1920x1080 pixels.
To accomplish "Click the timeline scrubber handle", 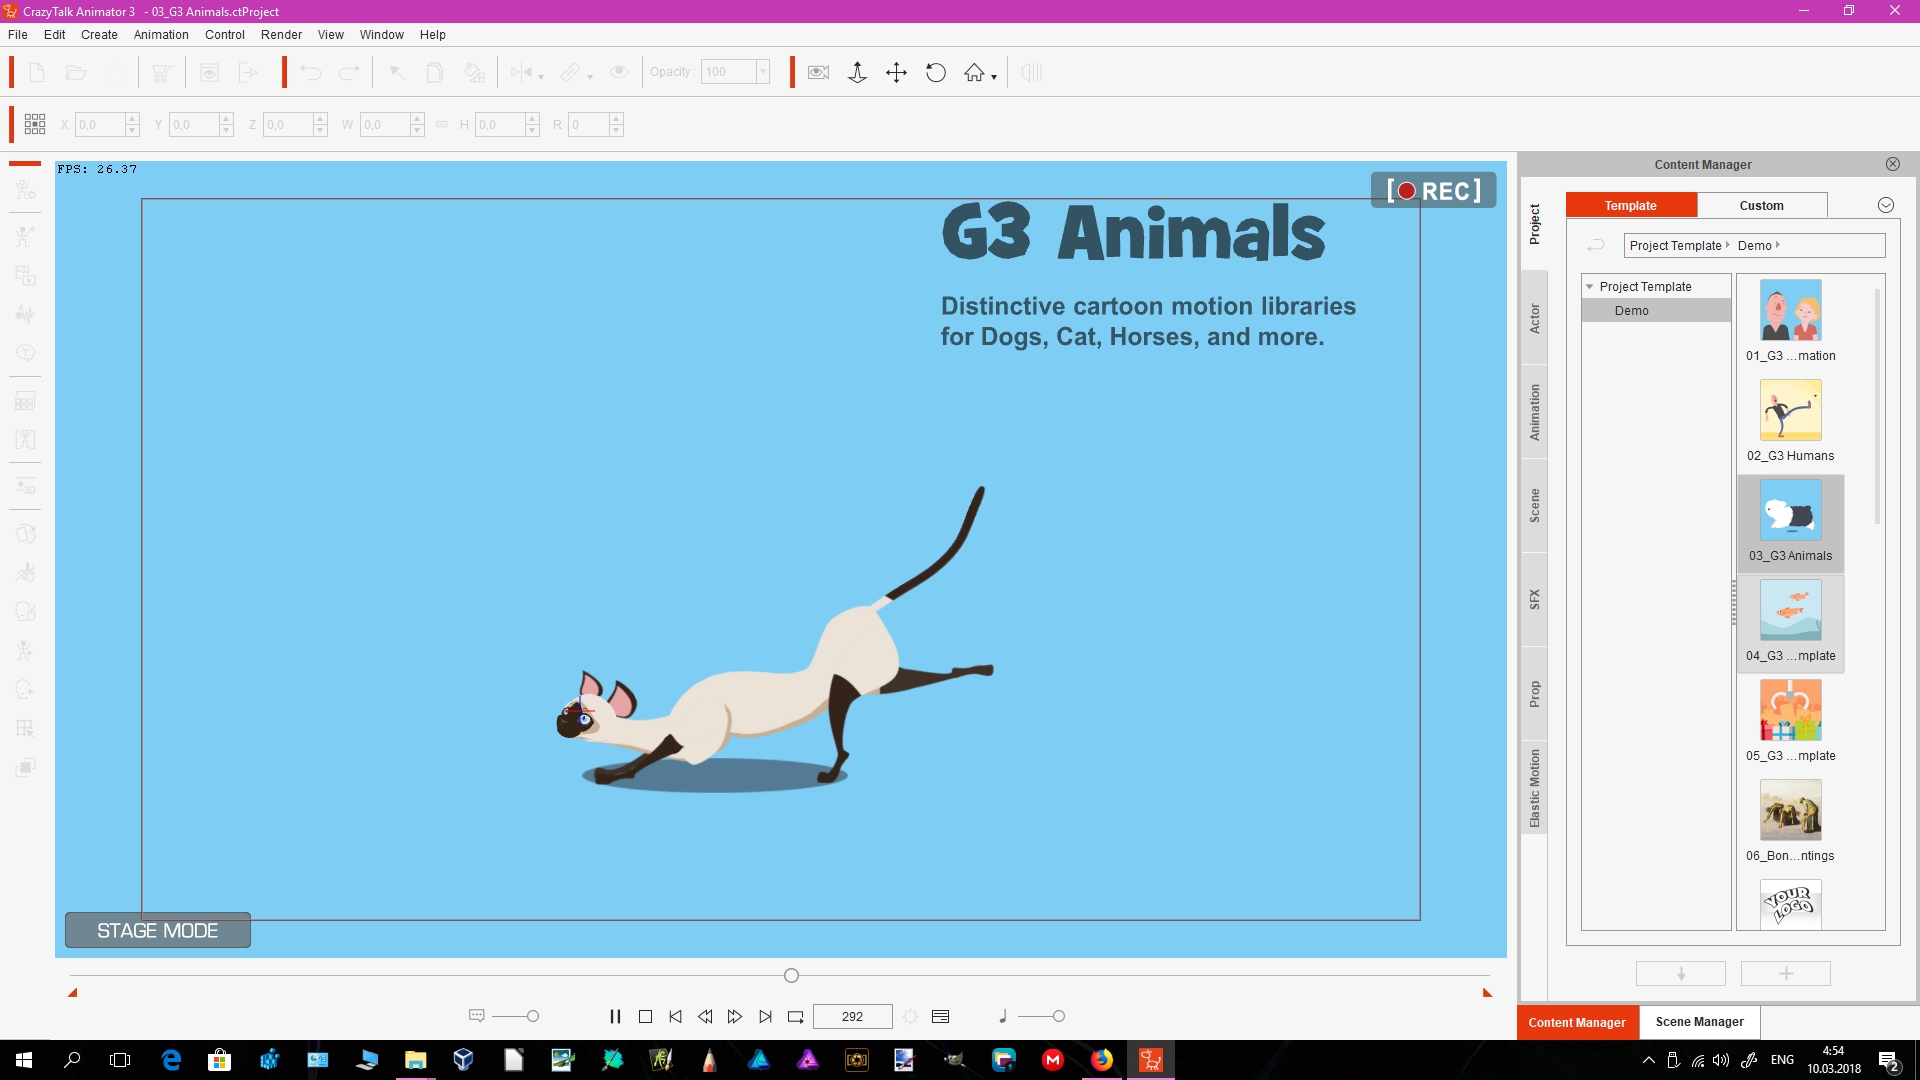I will (791, 975).
